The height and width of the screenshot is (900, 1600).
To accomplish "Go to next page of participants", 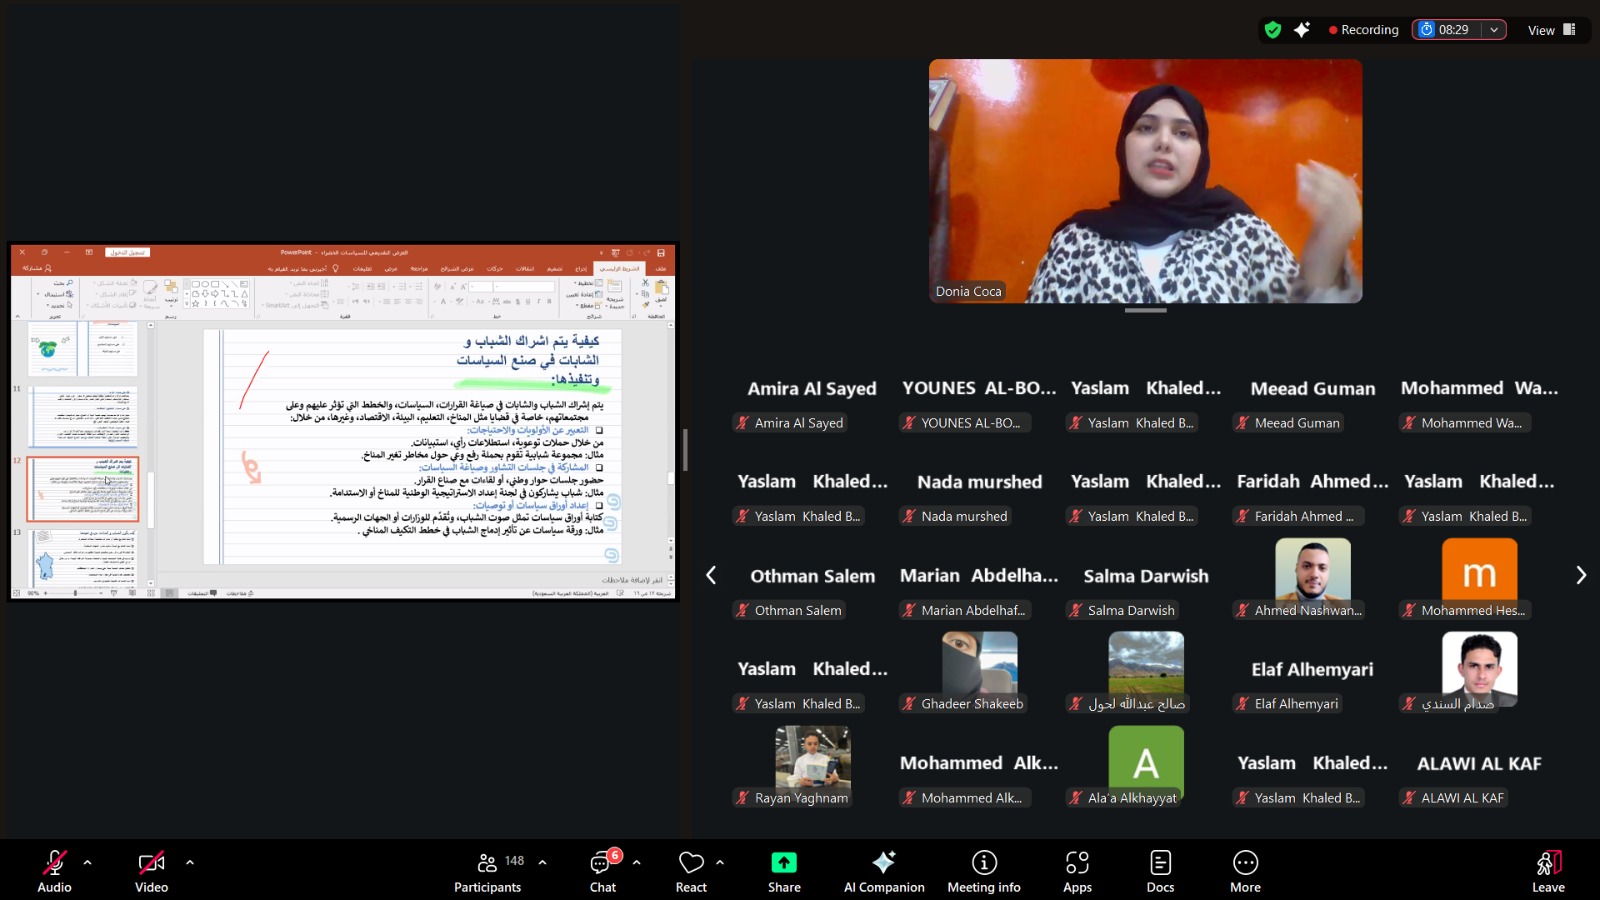I will coord(1580,575).
